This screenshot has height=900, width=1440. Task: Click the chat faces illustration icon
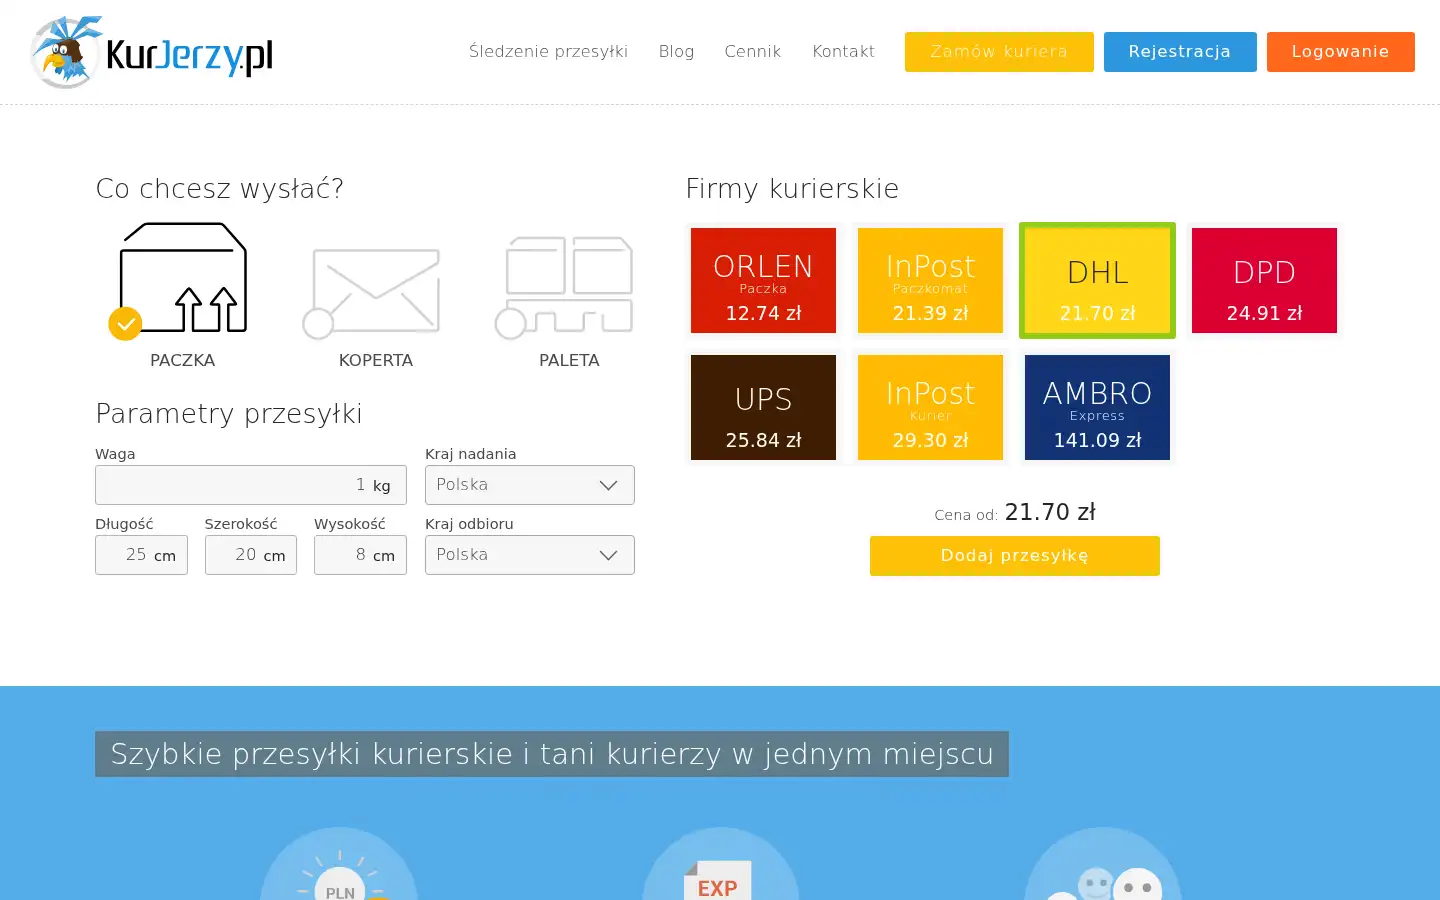coord(1103,864)
